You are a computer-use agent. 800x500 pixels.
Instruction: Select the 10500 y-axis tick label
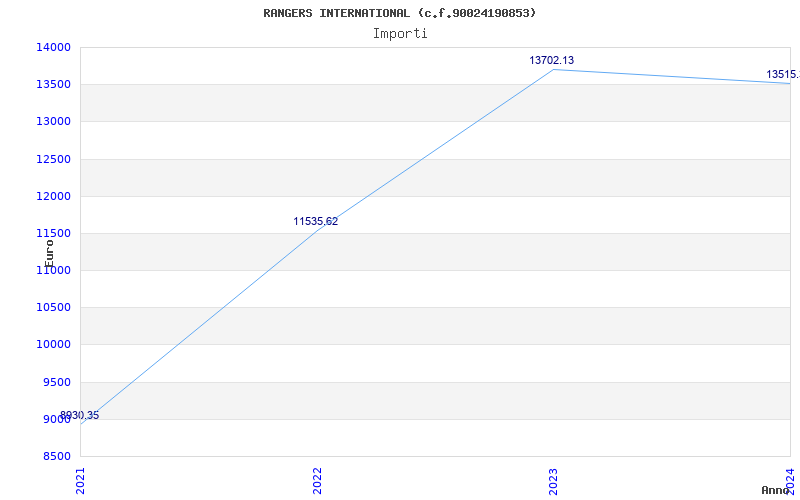click(x=53, y=308)
